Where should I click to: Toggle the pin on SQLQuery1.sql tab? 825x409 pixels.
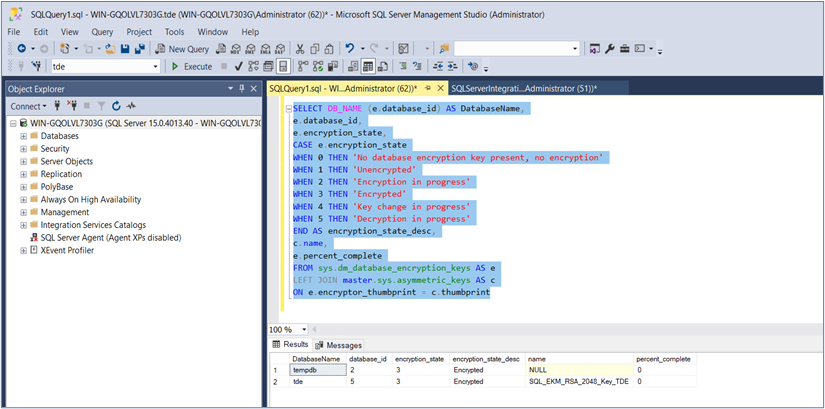click(x=428, y=88)
